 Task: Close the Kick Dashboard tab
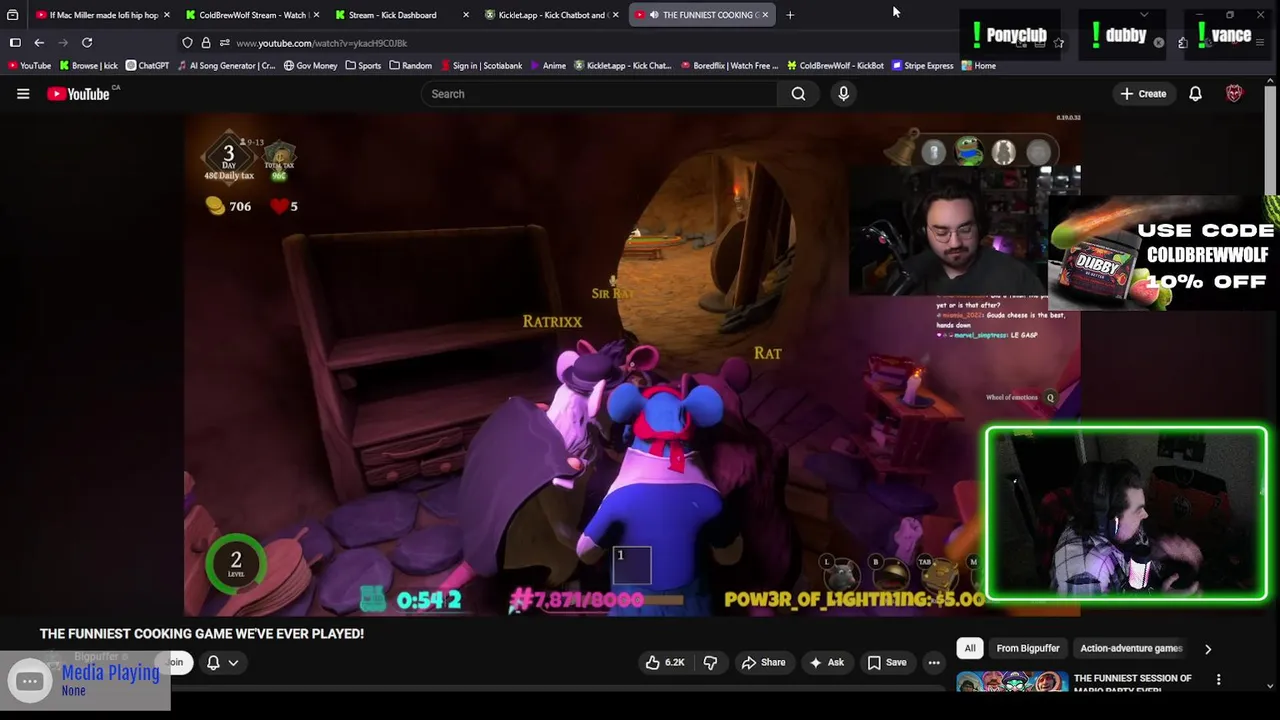pos(466,15)
